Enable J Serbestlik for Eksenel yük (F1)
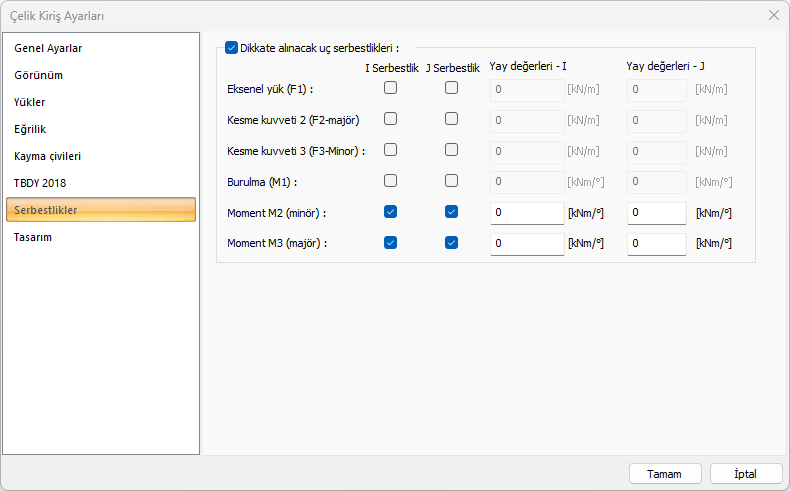The height and width of the screenshot is (491, 790). (x=452, y=88)
